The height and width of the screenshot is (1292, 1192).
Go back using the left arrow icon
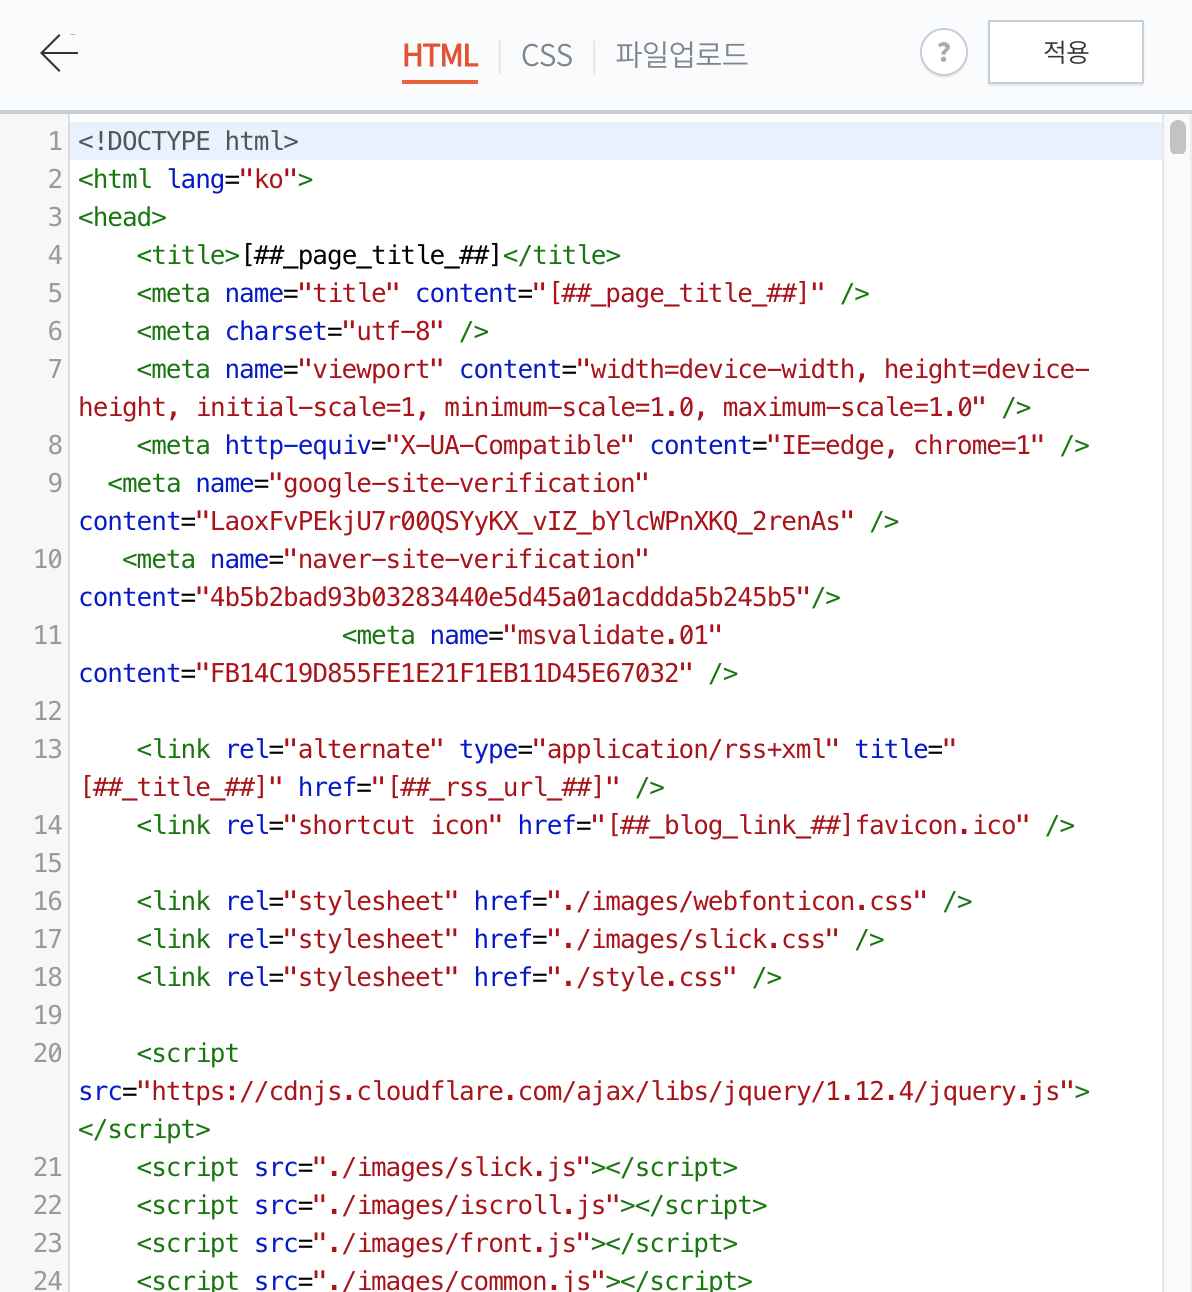(59, 53)
